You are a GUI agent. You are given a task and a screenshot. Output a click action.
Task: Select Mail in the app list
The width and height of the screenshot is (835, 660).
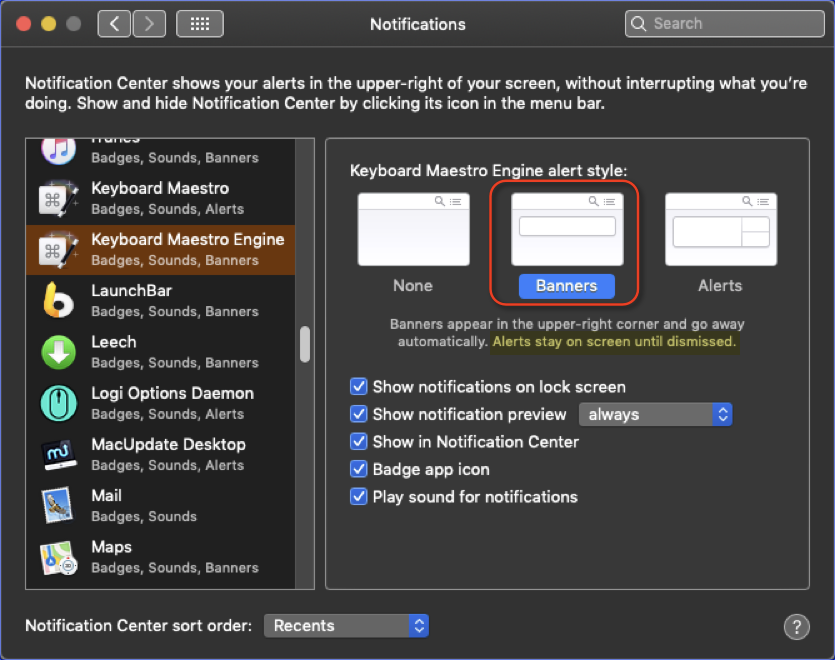tap(160, 506)
